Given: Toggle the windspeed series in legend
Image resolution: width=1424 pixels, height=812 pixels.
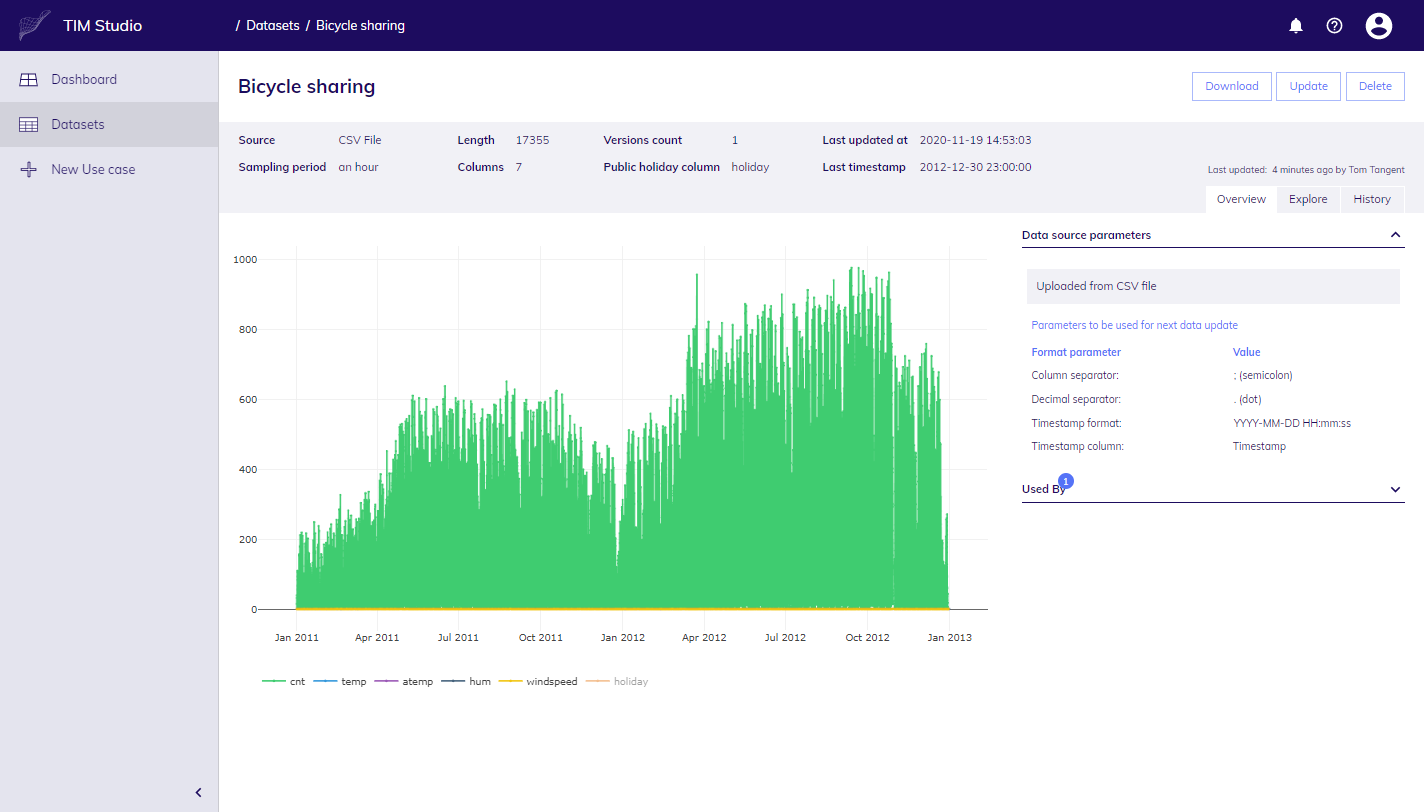Looking at the screenshot, I should 538,681.
